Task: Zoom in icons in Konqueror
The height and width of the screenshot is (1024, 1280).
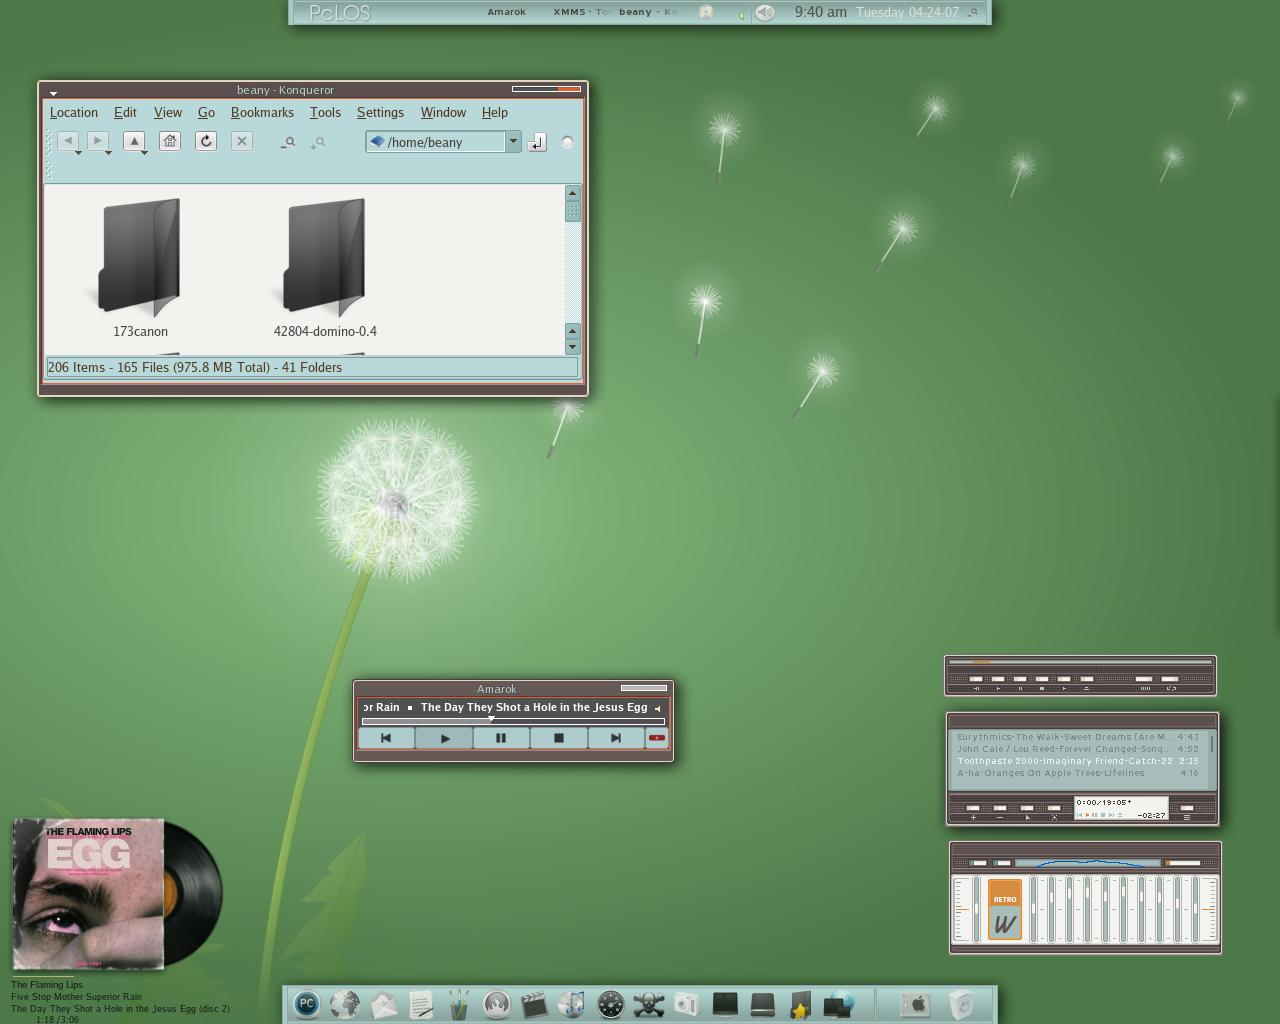Action: click(x=318, y=143)
